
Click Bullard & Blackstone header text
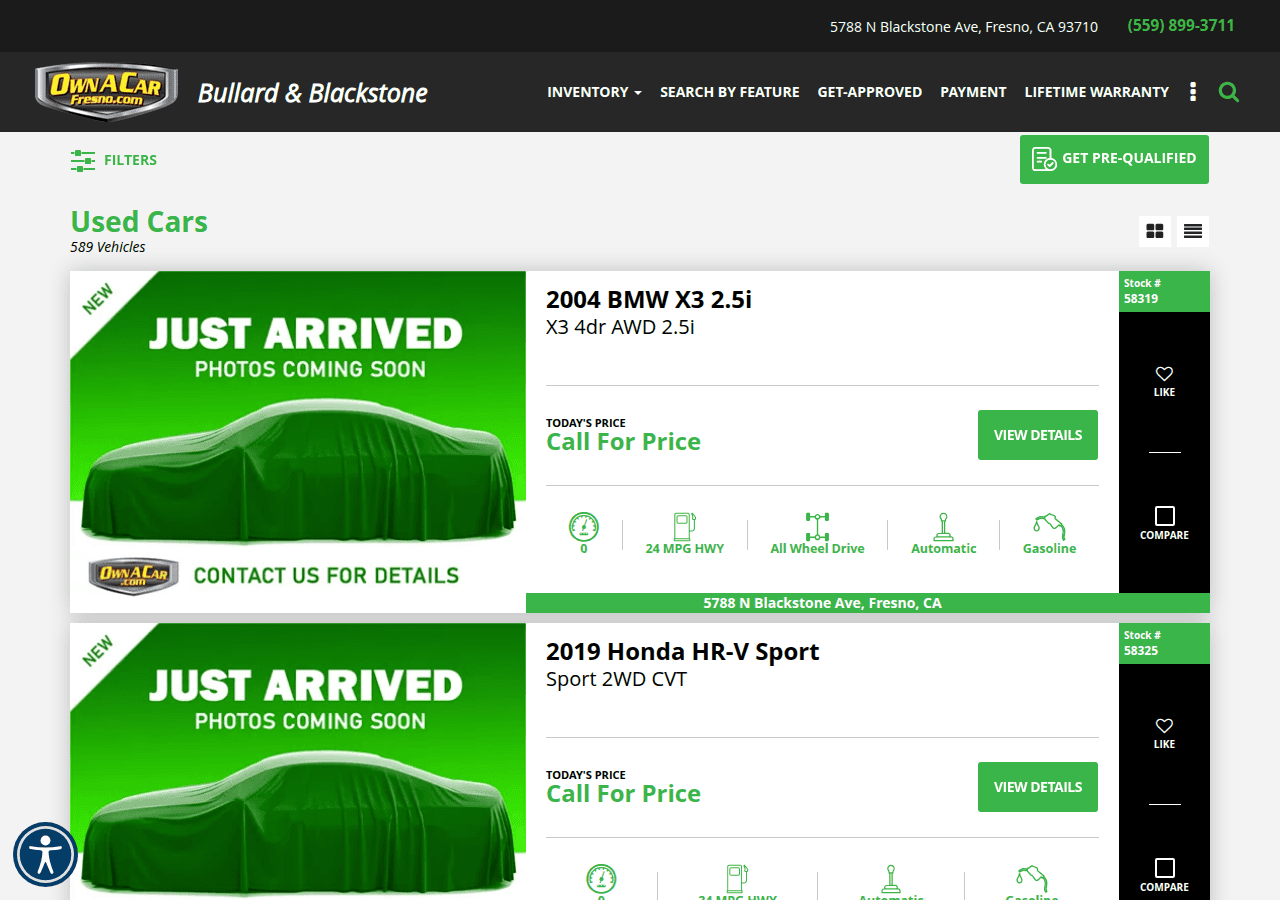point(313,93)
